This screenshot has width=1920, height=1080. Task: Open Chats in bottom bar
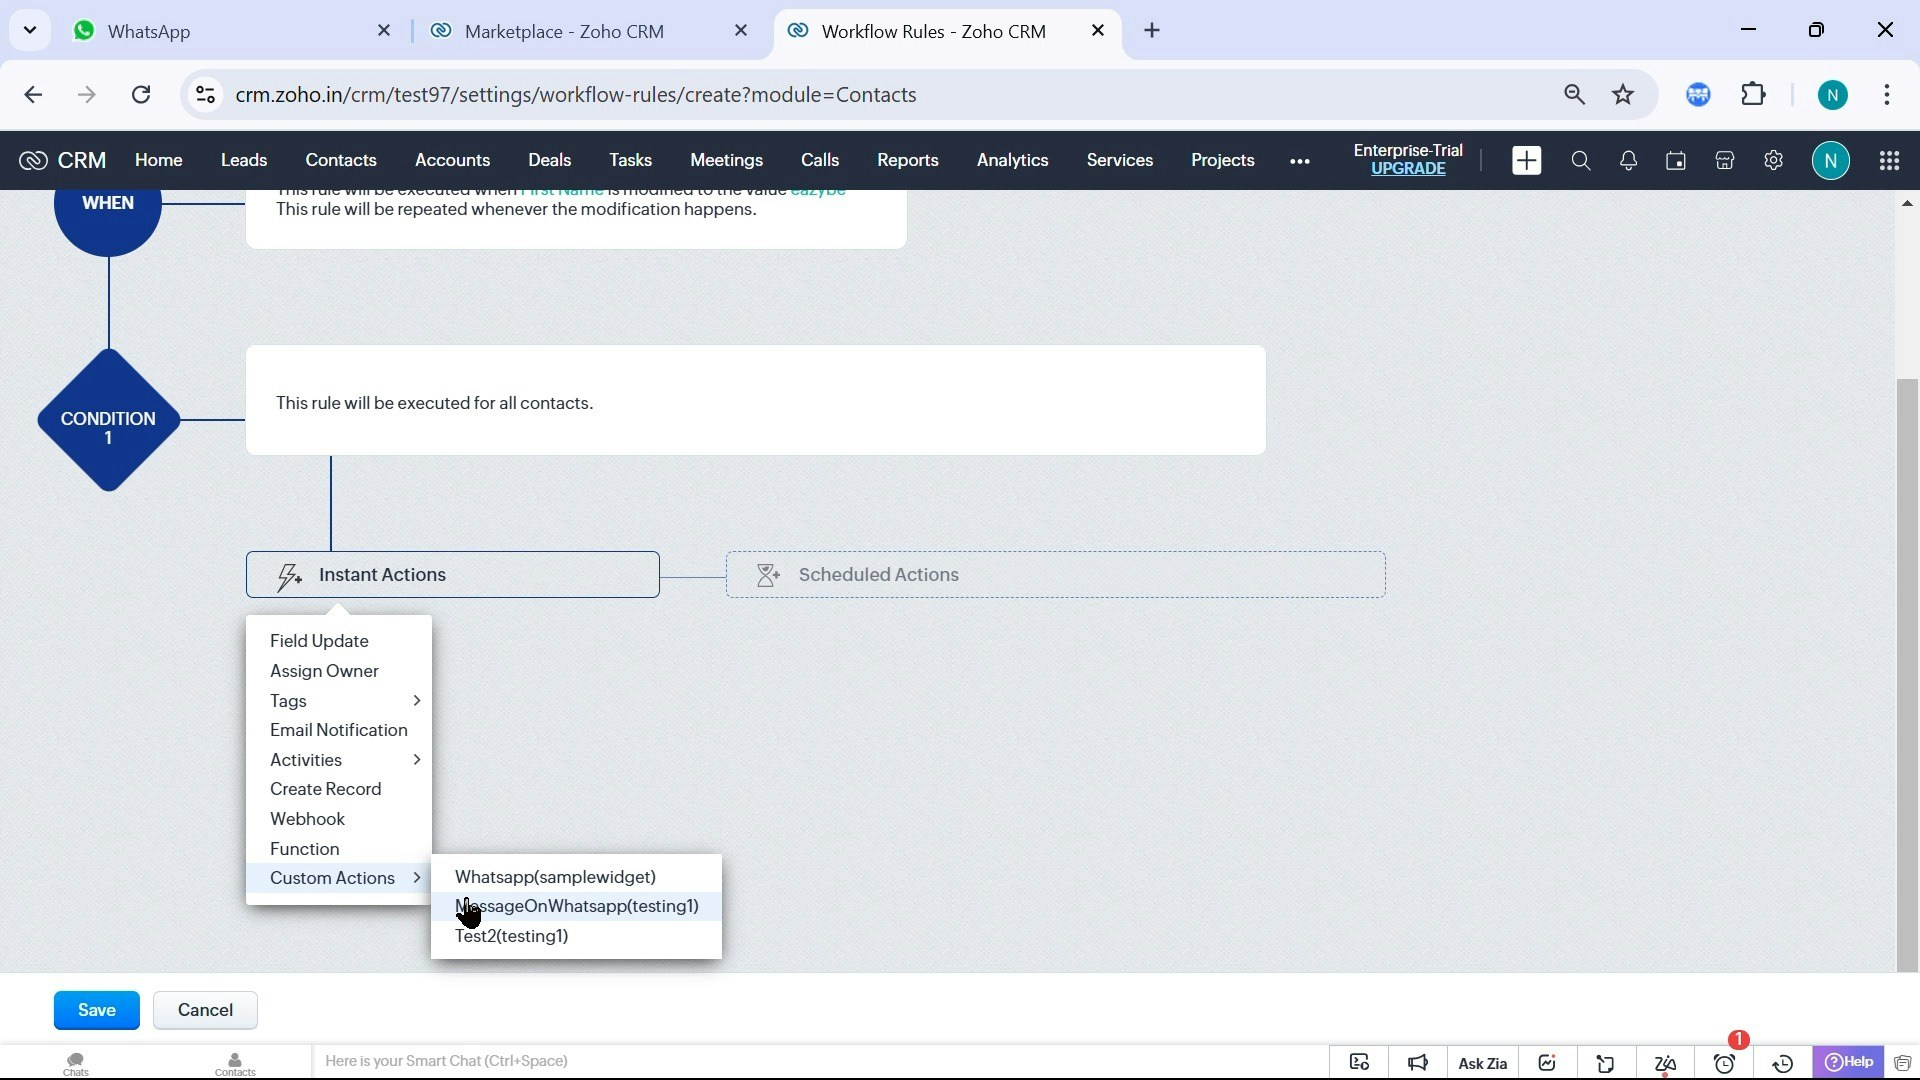click(x=75, y=1063)
